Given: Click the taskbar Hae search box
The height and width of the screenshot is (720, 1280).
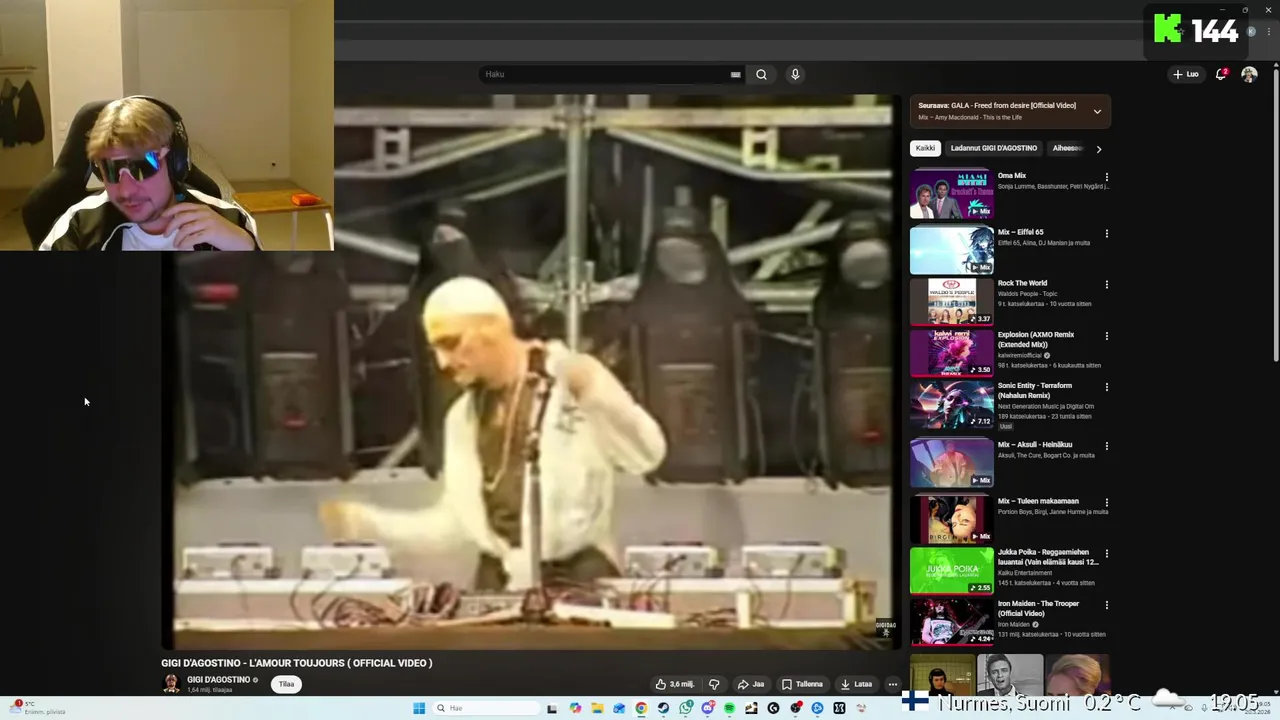Looking at the screenshot, I should click(x=486, y=708).
